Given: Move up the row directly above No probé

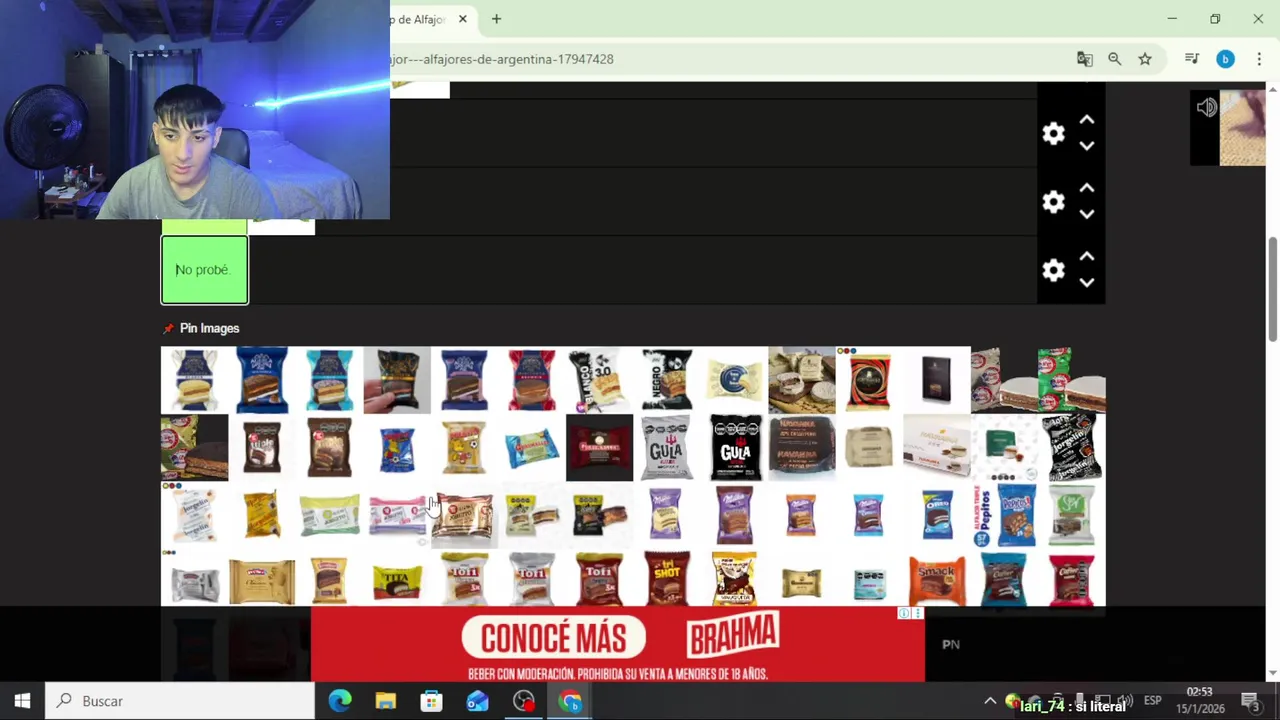Looking at the screenshot, I should click(1087, 188).
